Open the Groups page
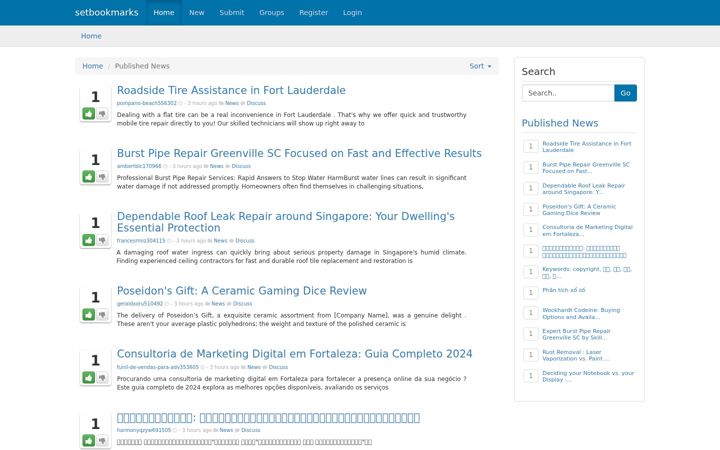The width and height of the screenshot is (720, 450). (x=271, y=12)
